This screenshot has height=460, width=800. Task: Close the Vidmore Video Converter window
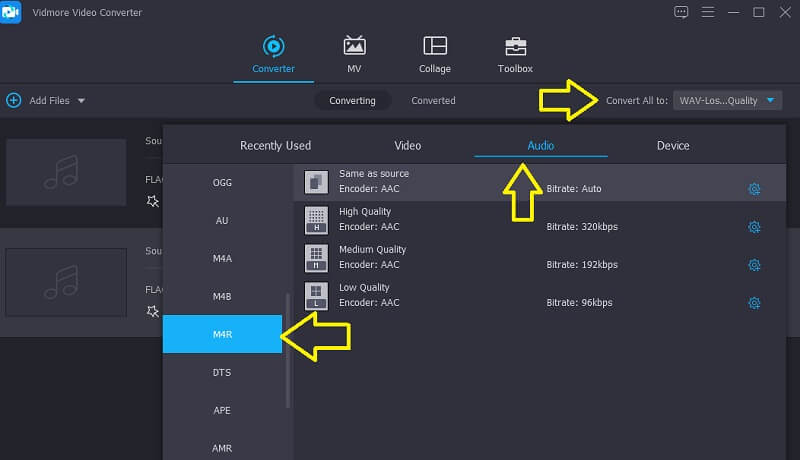[x=785, y=12]
